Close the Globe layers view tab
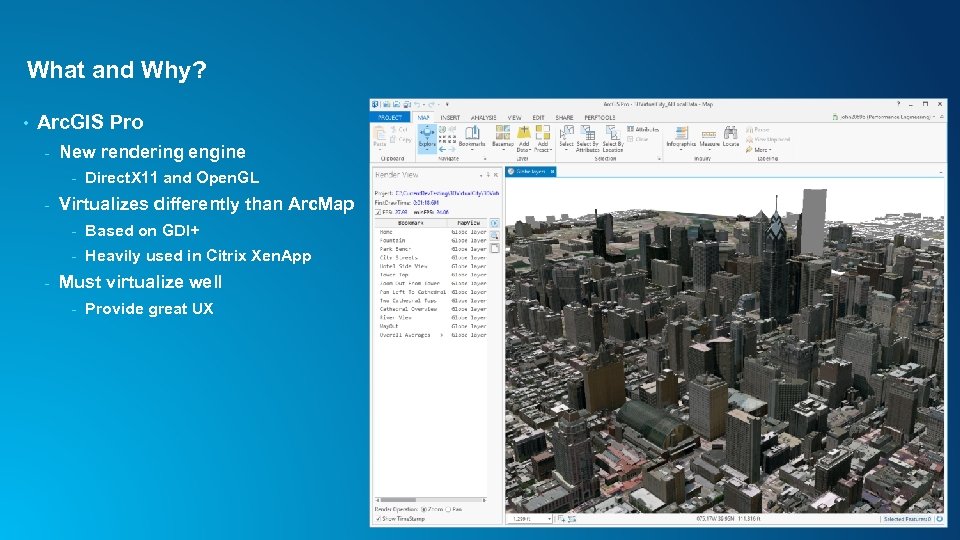Image resolution: width=960 pixels, height=540 pixels. coord(552,171)
